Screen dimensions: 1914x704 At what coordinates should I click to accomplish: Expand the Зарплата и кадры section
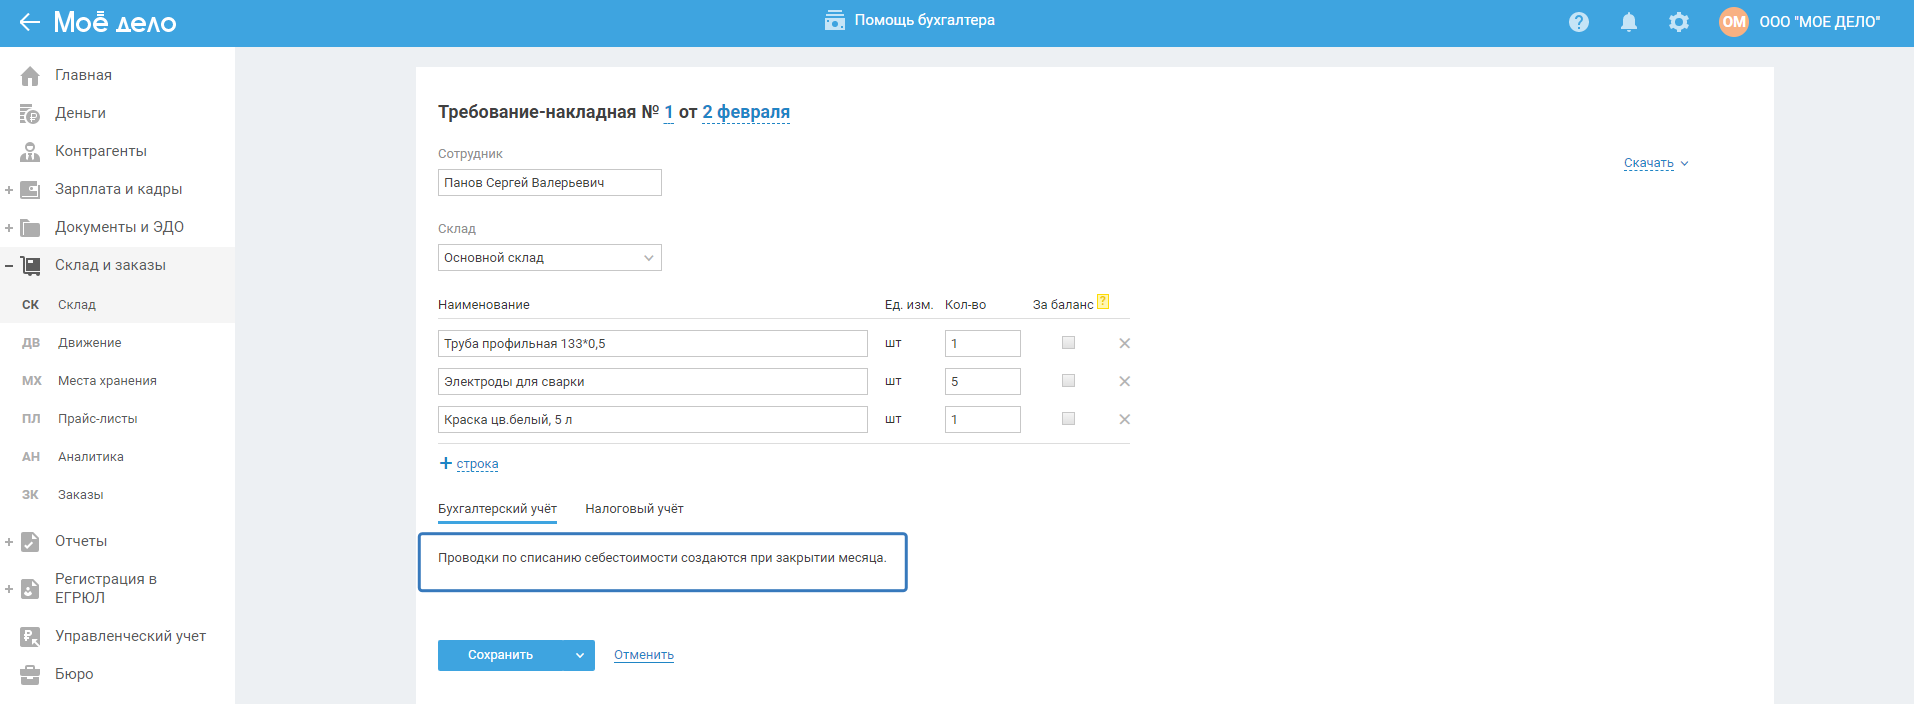coord(9,190)
